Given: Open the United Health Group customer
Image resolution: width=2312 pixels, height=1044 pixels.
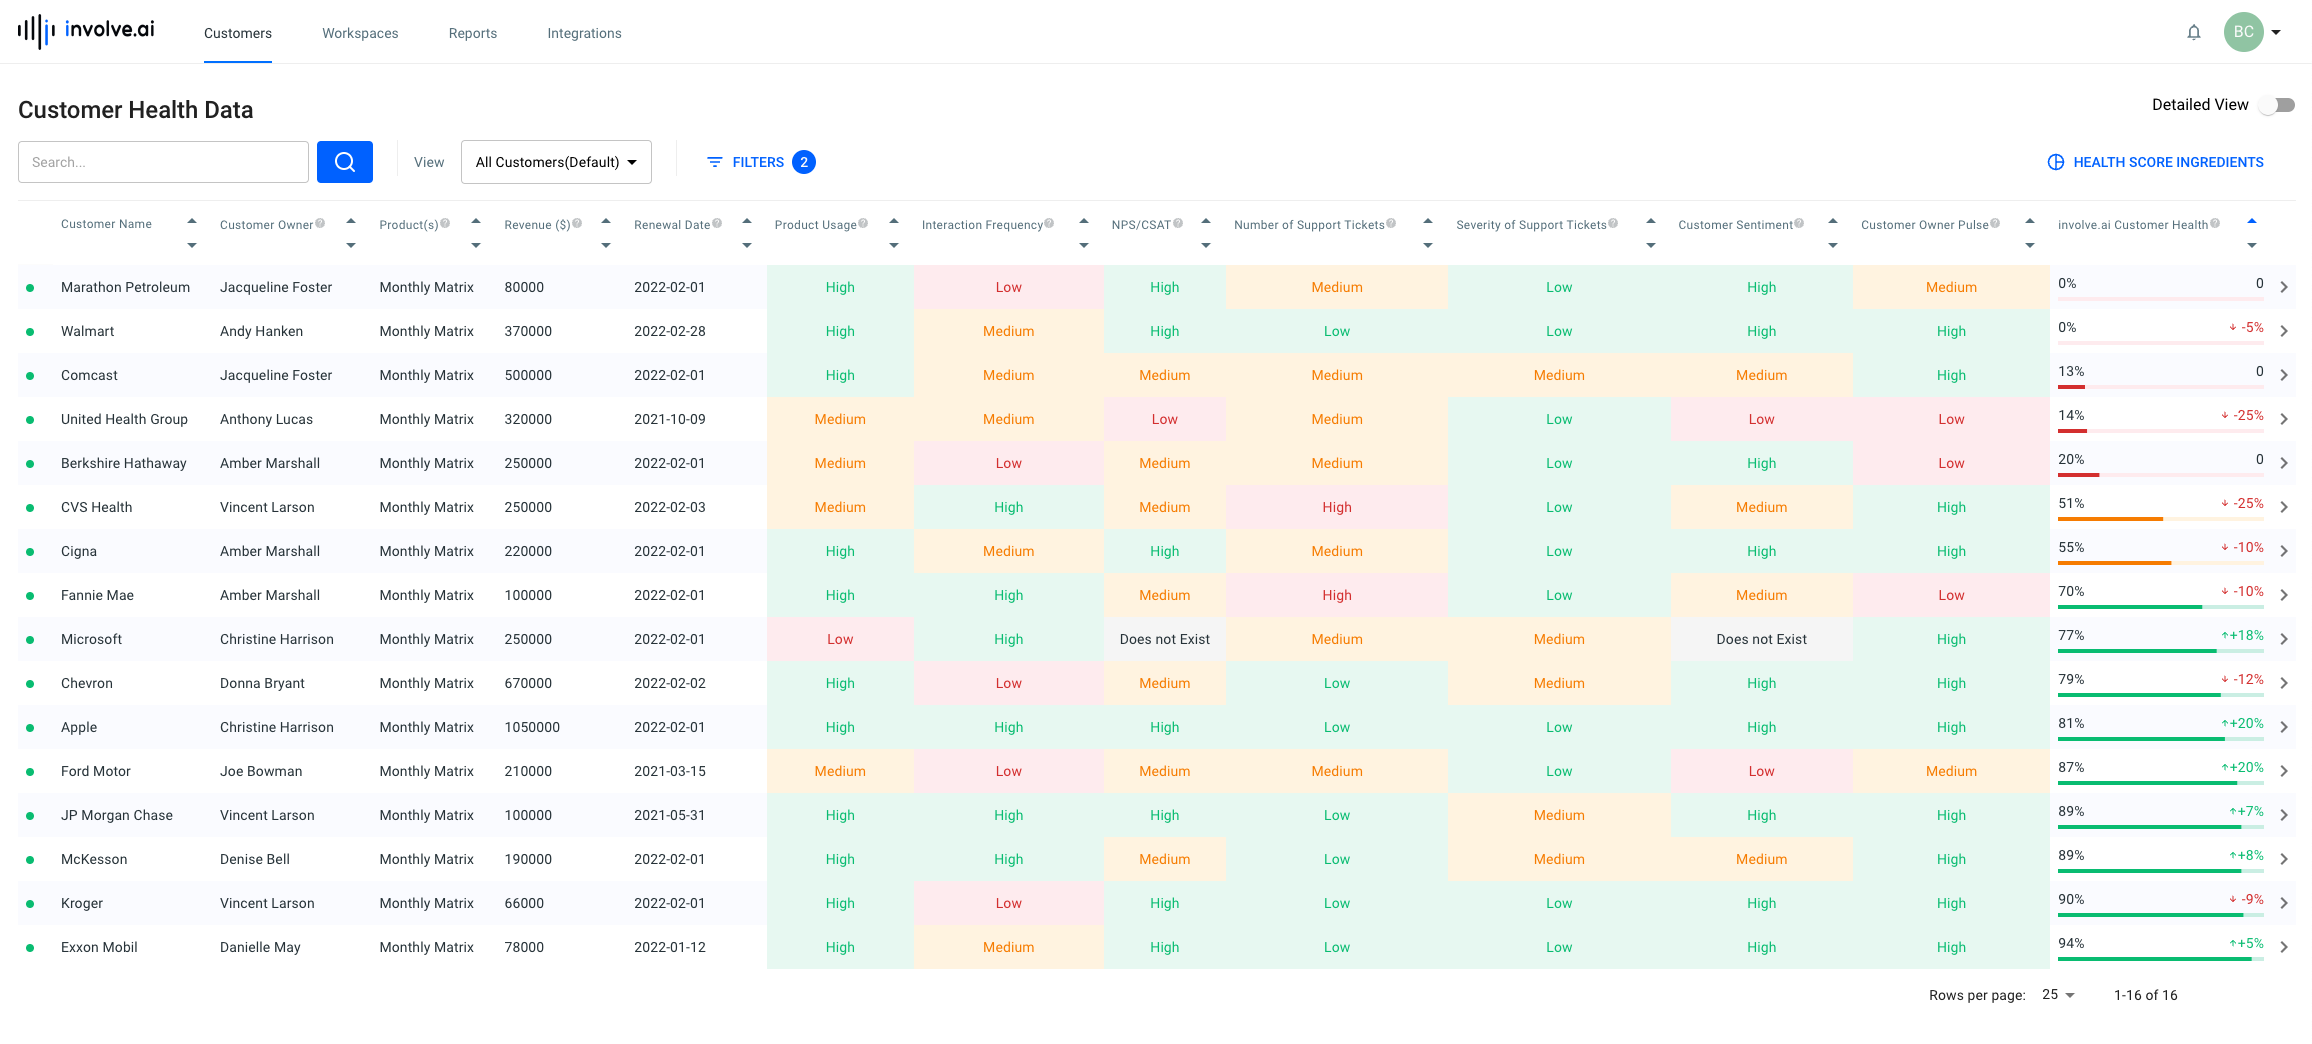Looking at the screenshot, I should point(124,419).
